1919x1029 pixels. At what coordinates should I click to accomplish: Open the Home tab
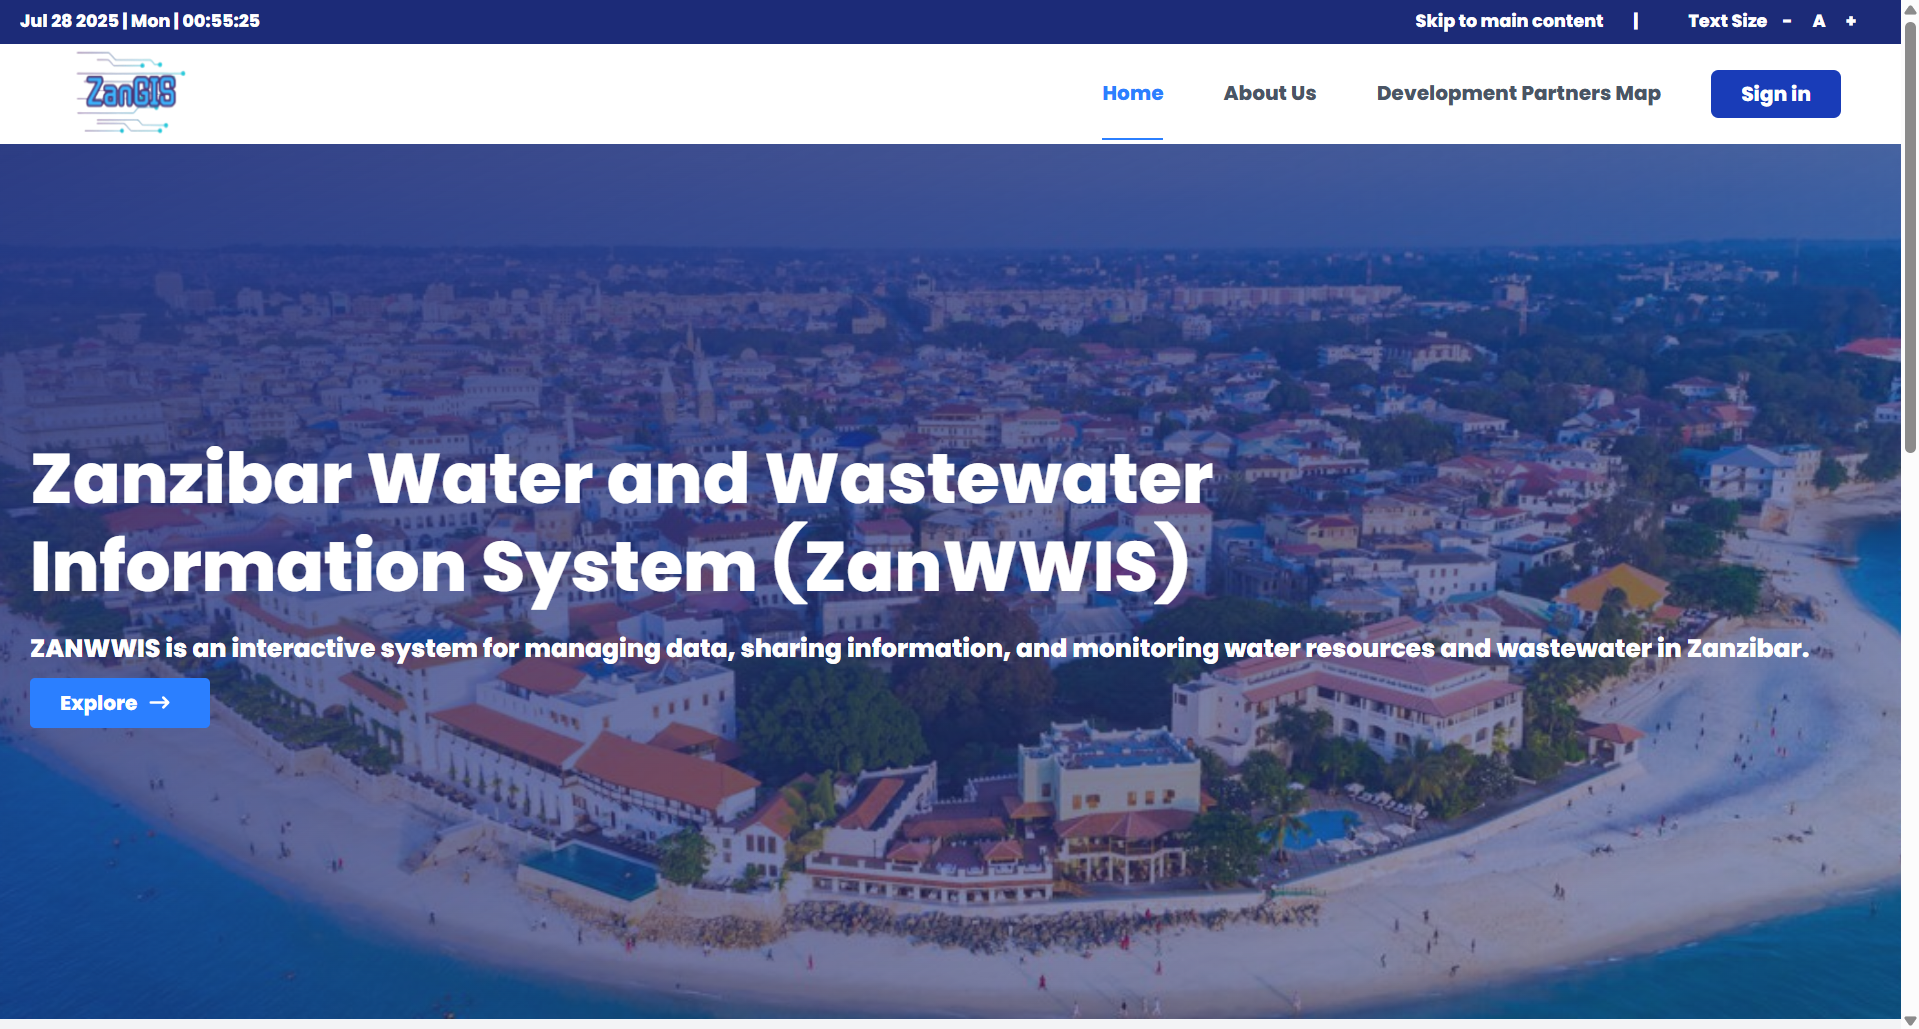click(x=1132, y=93)
